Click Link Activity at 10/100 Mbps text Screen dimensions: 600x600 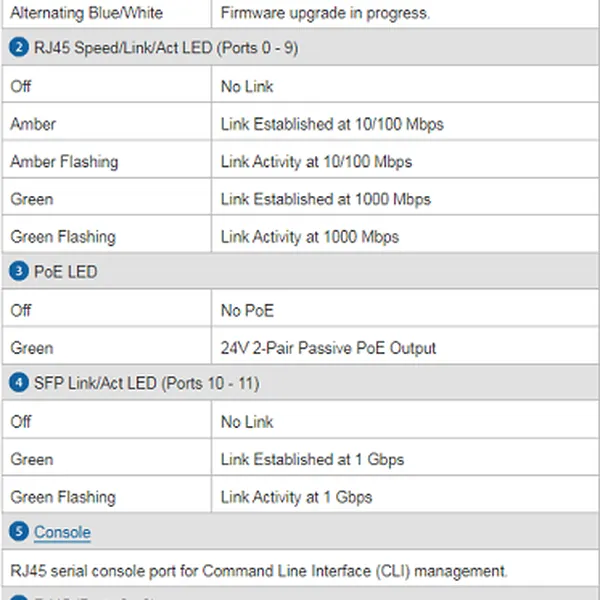pos(316,162)
